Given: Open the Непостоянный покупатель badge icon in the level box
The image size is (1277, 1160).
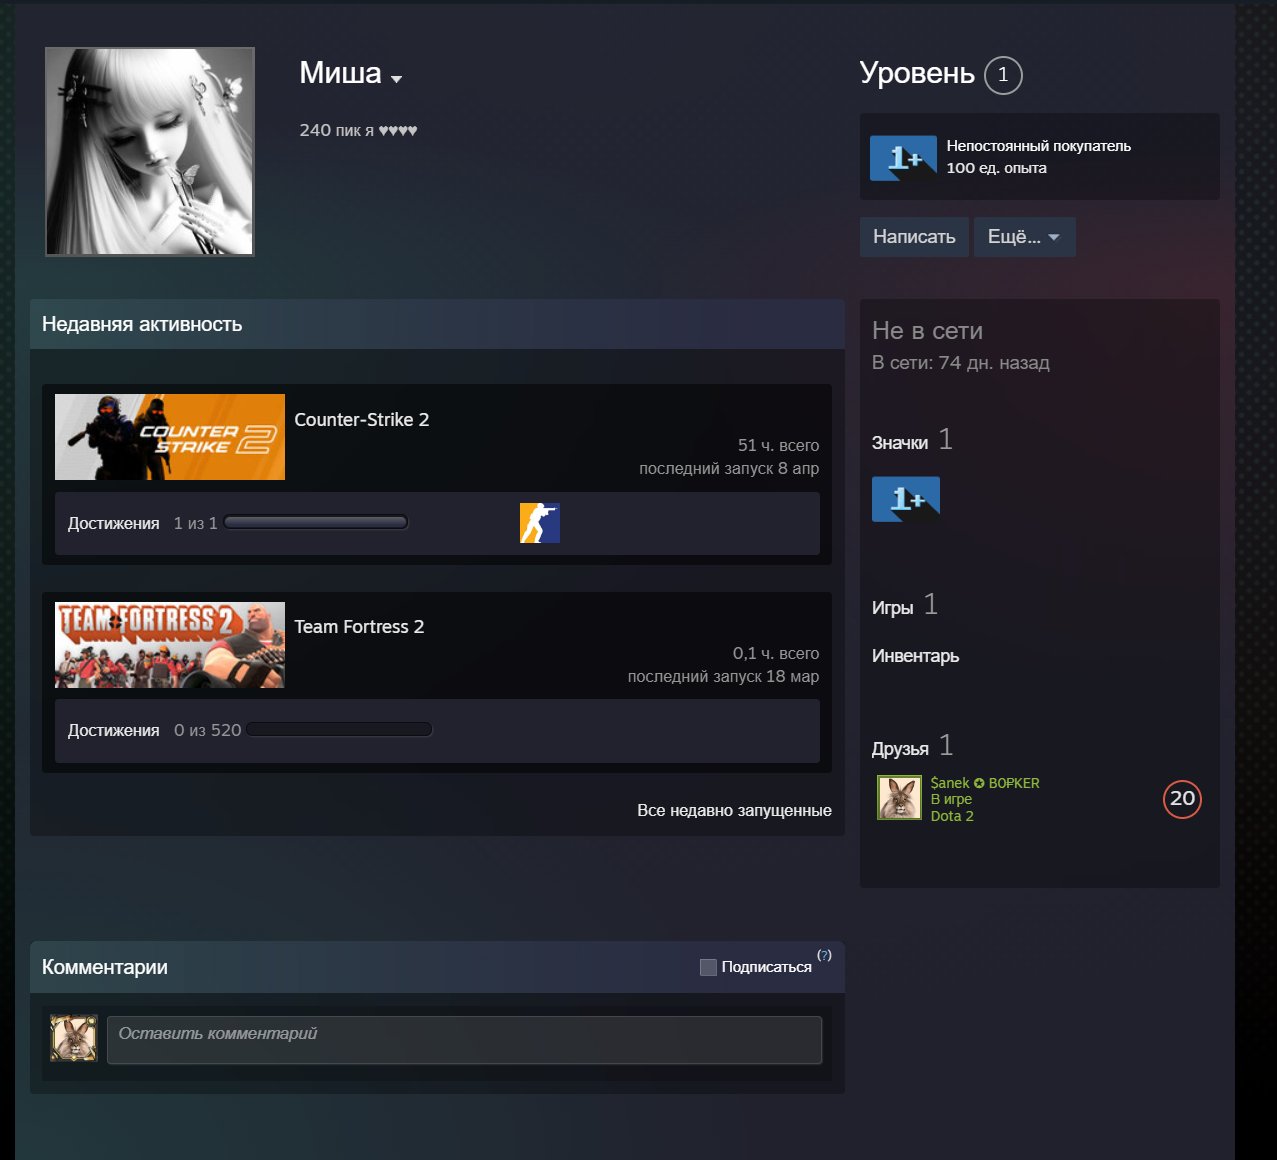Looking at the screenshot, I should tap(903, 158).
